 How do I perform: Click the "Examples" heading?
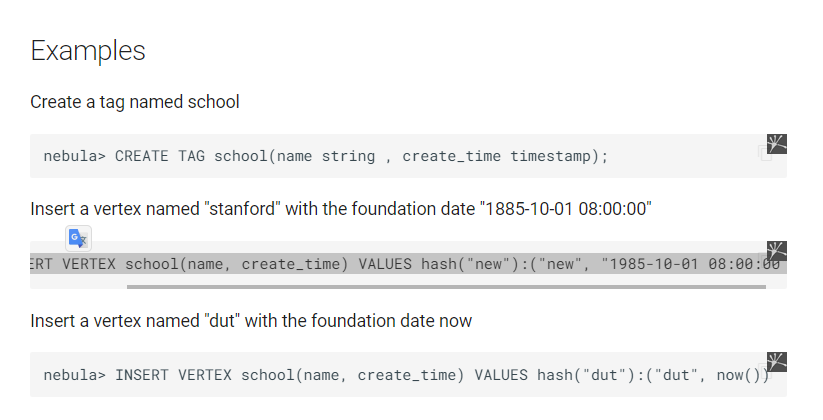point(88,51)
